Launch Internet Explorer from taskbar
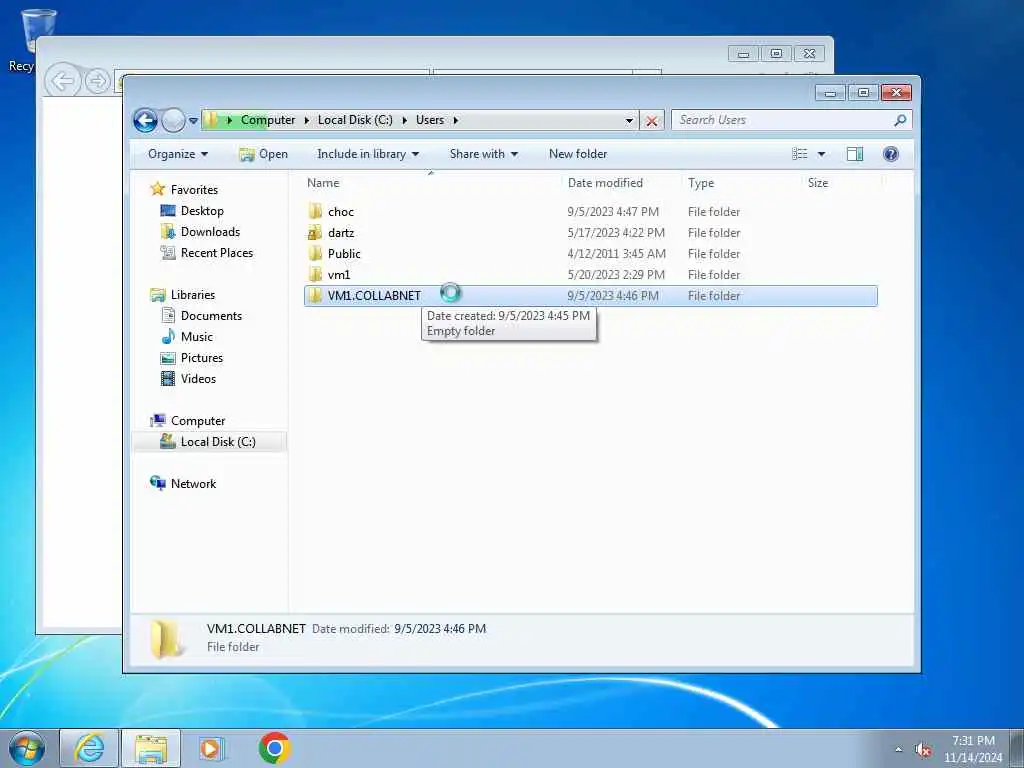 pyautogui.click(x=89, y=748)
